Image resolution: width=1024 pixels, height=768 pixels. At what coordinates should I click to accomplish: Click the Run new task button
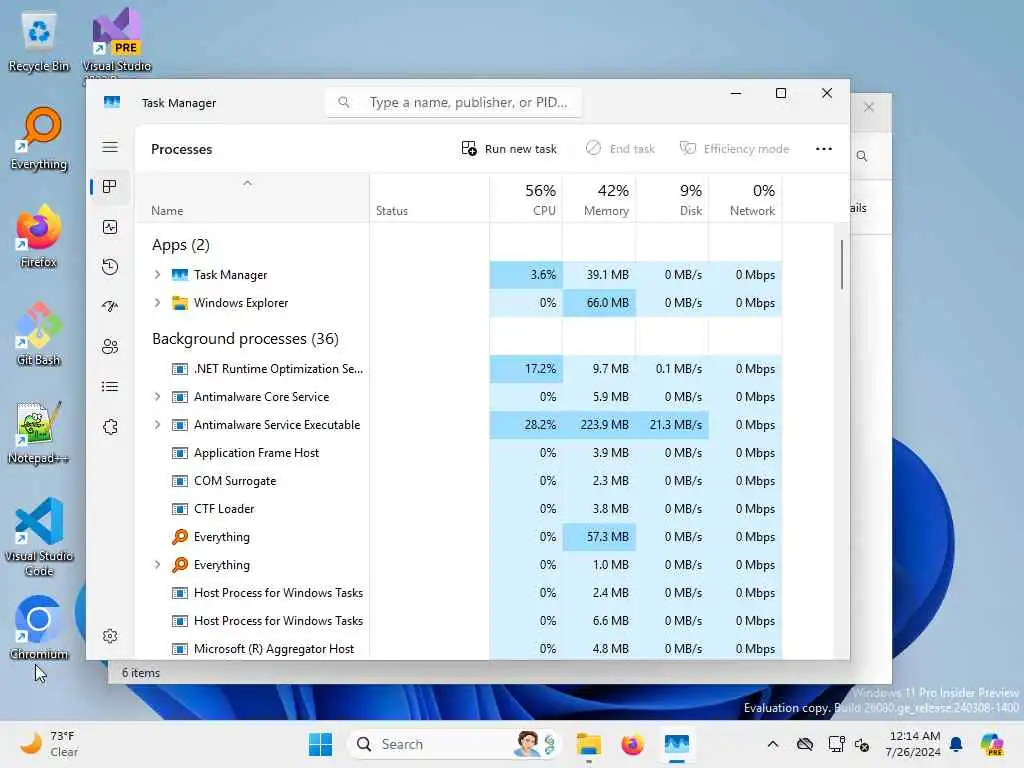point(509,149)
